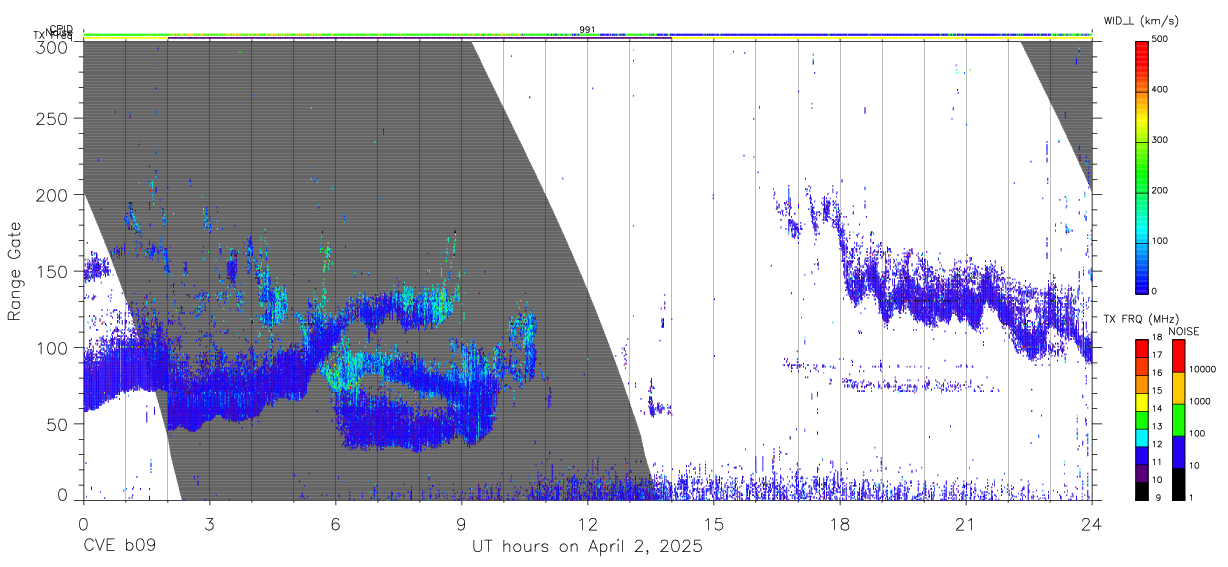Viewport: 1228px width, 567px height.
Task: Pick the green swatch in NOISE legend
Action: tap(1178, 418)
